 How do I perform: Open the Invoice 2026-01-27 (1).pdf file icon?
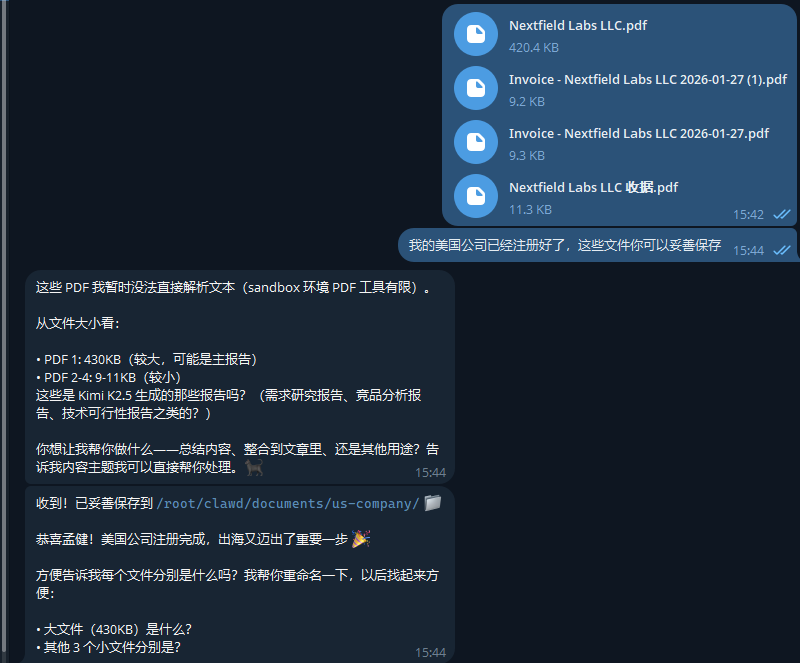(476, 88)
